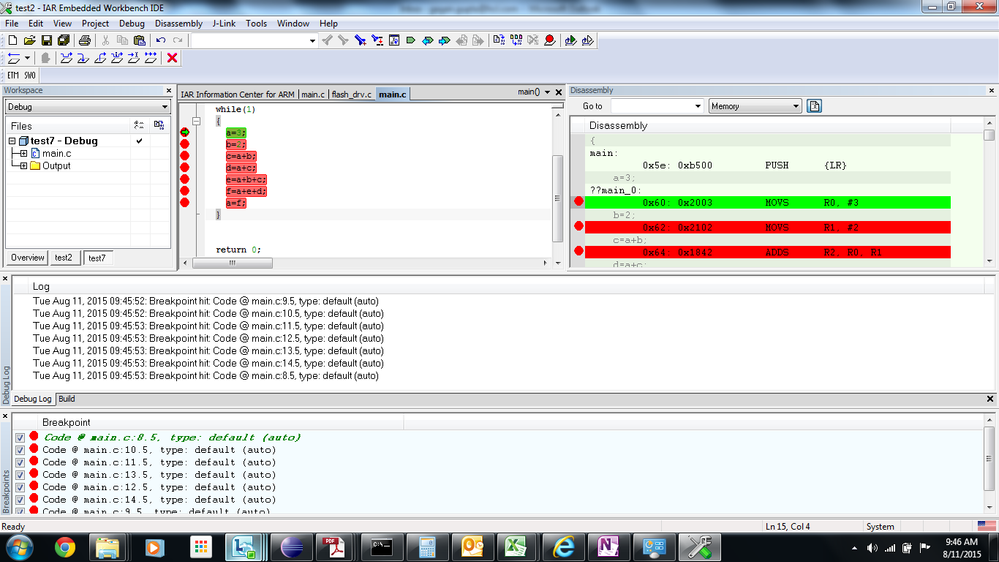999x562 pixels.
Task: Click Debug without Downloading icon
Action: tap(587, 40)
